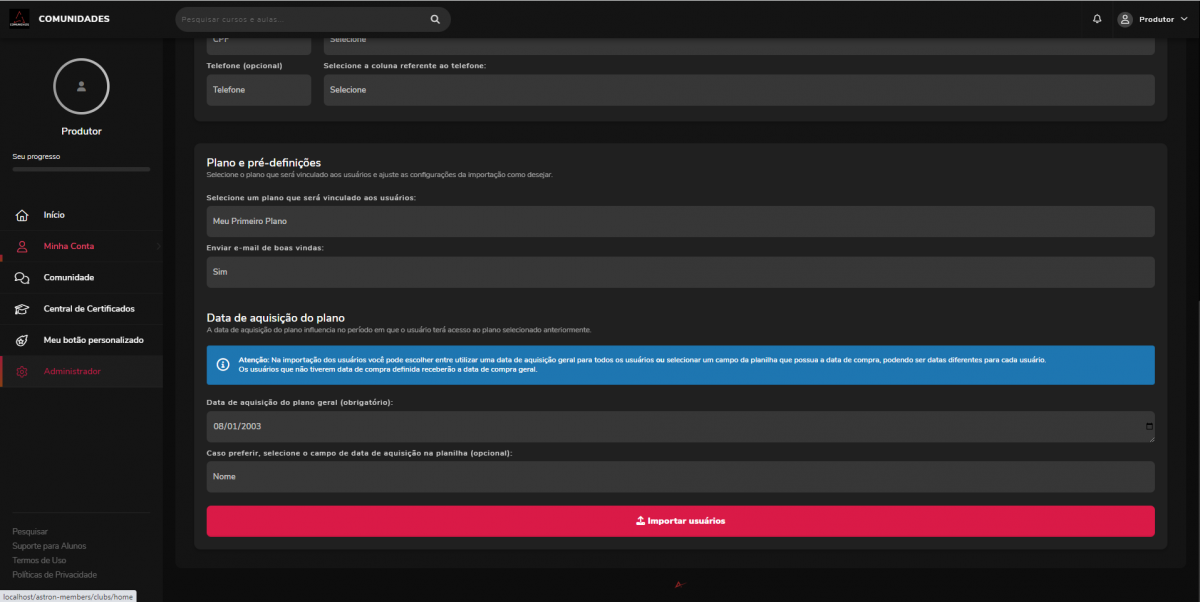The height and width of the screenshot is (602, 1200).
Task: Click the Minha Conta user icon
Action: point(22,246)
